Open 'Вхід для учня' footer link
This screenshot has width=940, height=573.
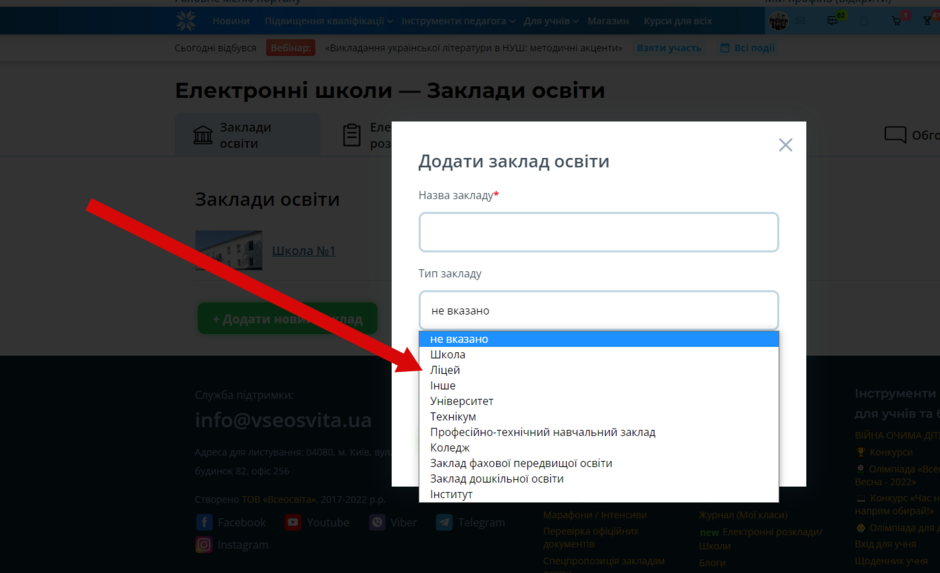[885, 544]
